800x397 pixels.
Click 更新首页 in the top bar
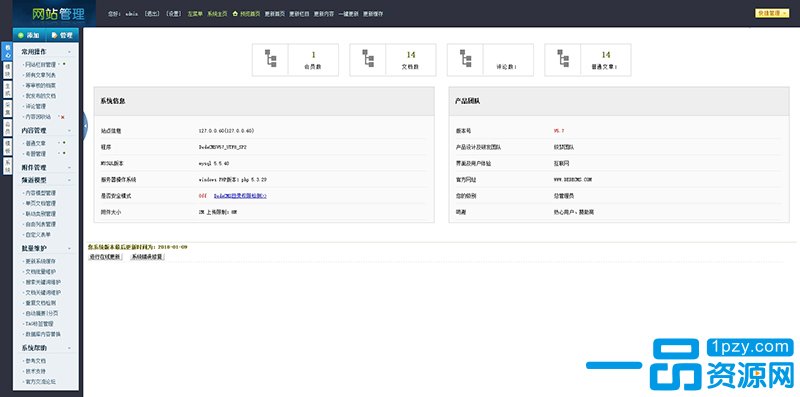pos(274,14)
